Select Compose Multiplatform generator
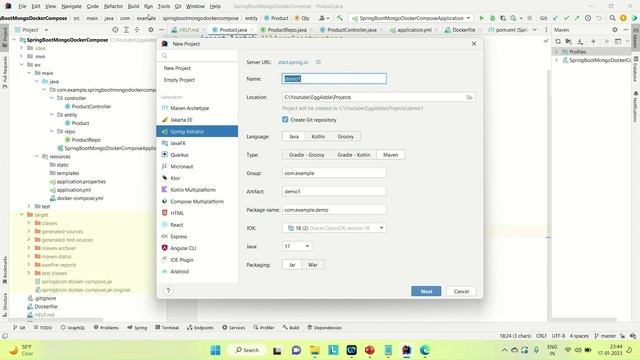The width and height of the screenshot is (640, 360). pos(197,202)
